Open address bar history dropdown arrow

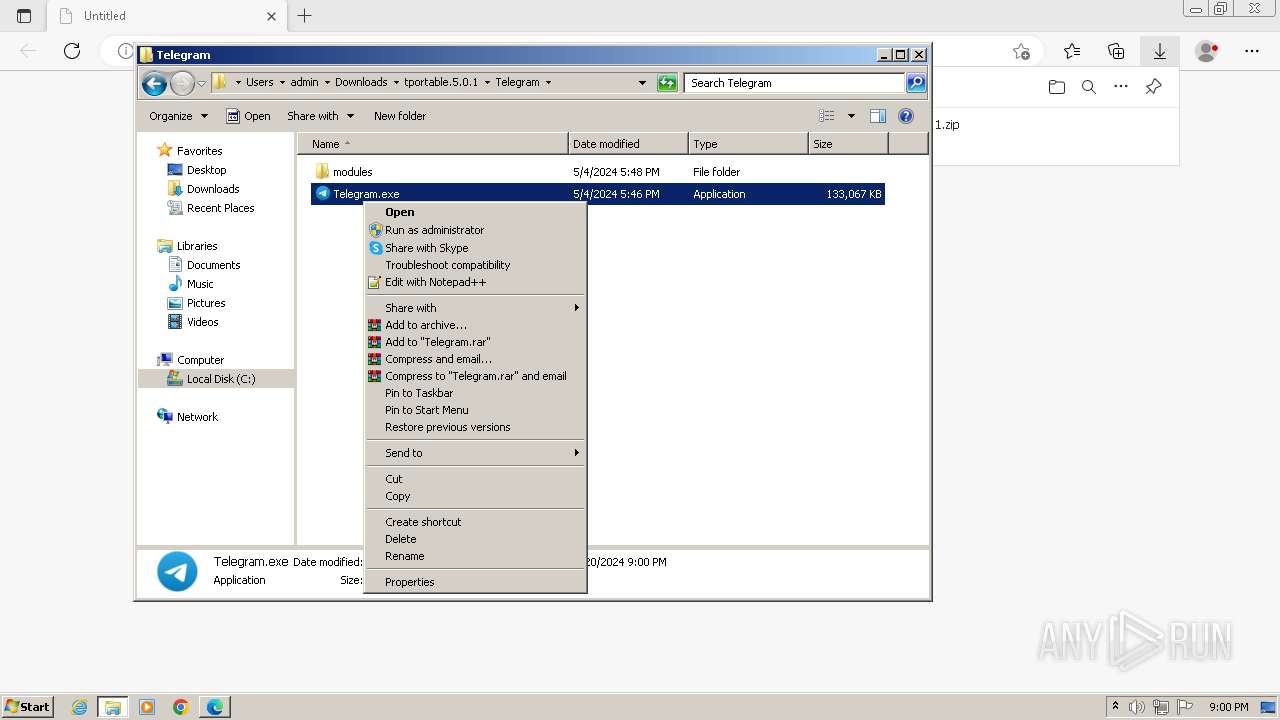pyautogui.click(x=642, y=83)
